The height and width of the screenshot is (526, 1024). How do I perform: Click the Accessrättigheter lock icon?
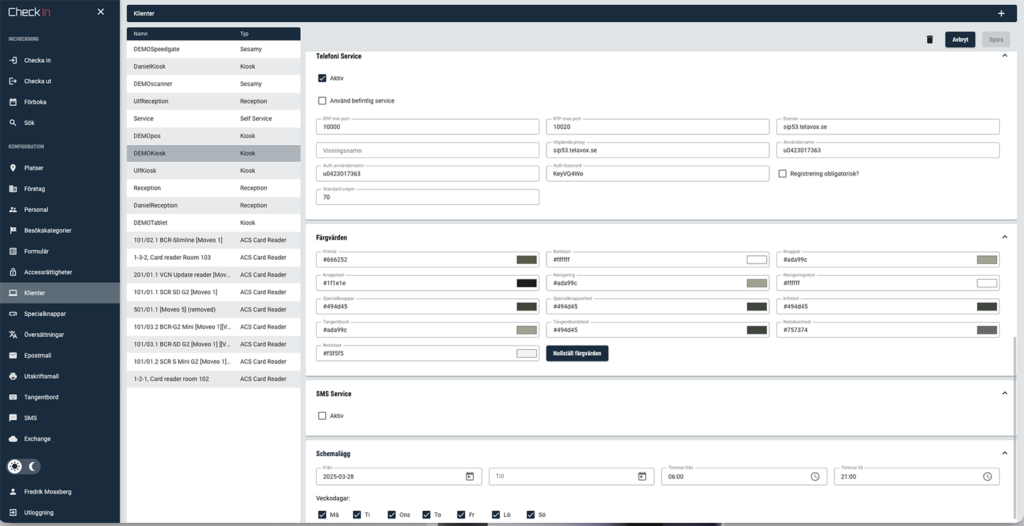pyautogui.click(x=13, y=272)
